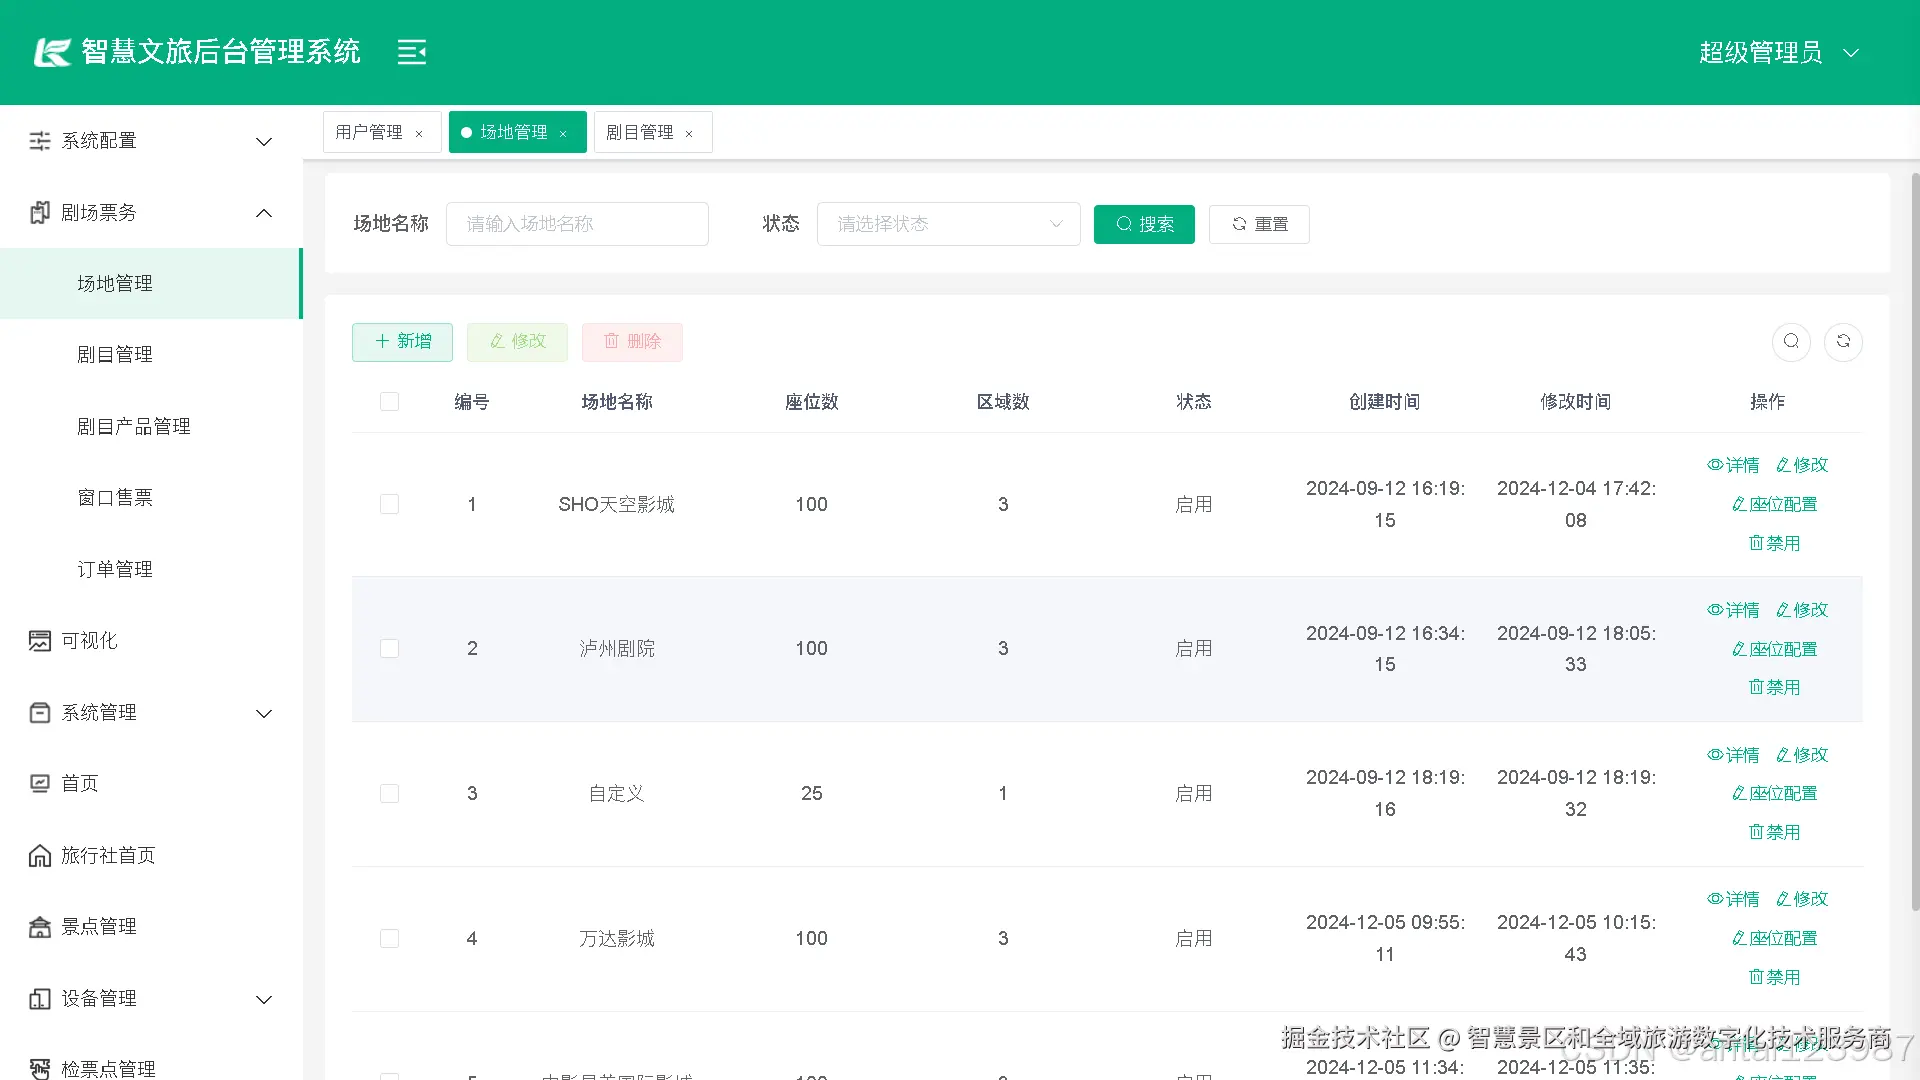
Task: Click the 新增 button
Action: 402,342
